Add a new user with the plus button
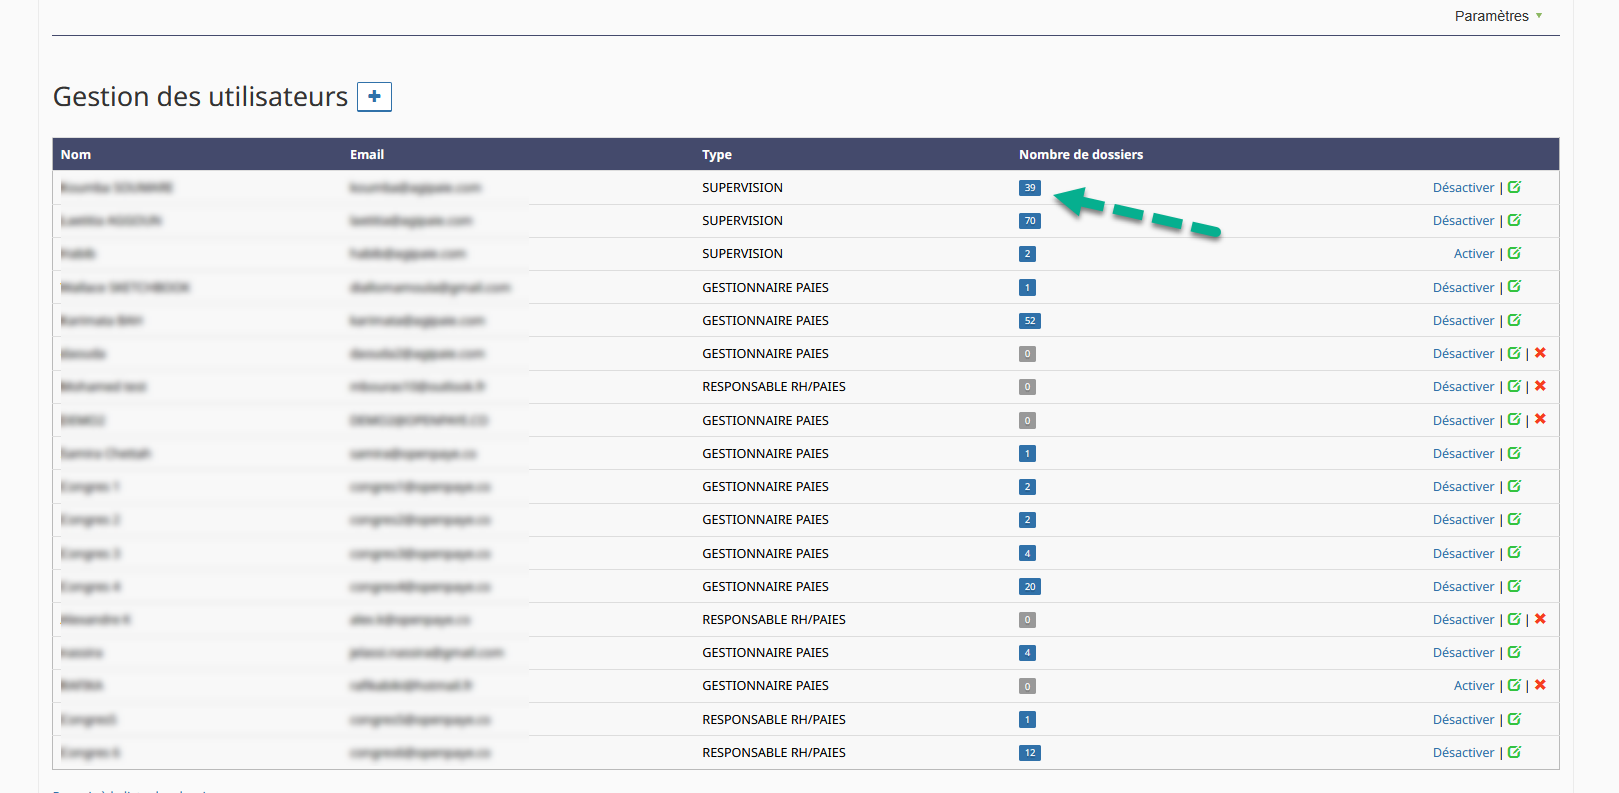Image resolution: width=1619 pixels, height=793 pixels. [374, 97]
